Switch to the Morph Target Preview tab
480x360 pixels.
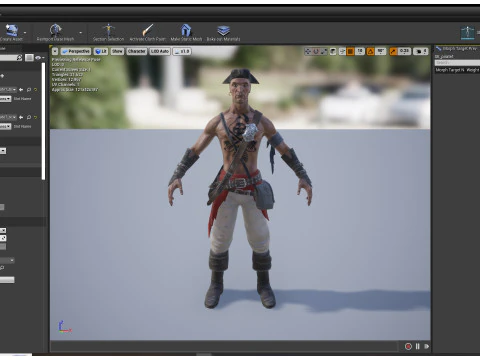pos(457,49)
